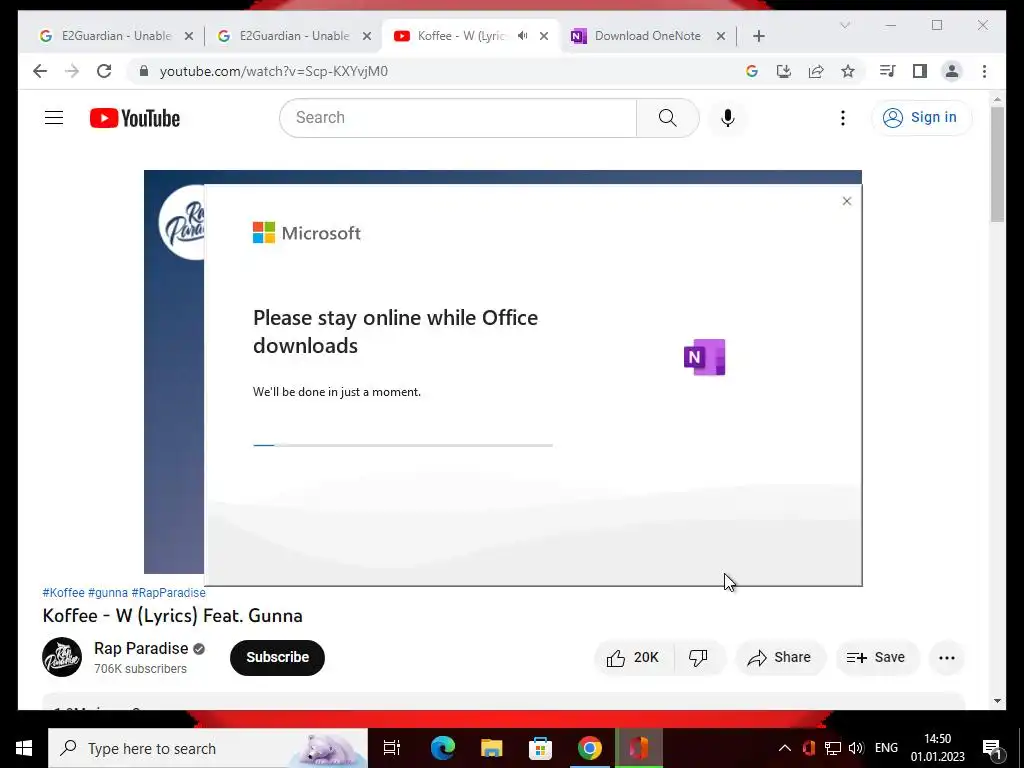Open YouTube settings three-dot menu
This screenshot has width=1024, height=768.
[842, 118]
